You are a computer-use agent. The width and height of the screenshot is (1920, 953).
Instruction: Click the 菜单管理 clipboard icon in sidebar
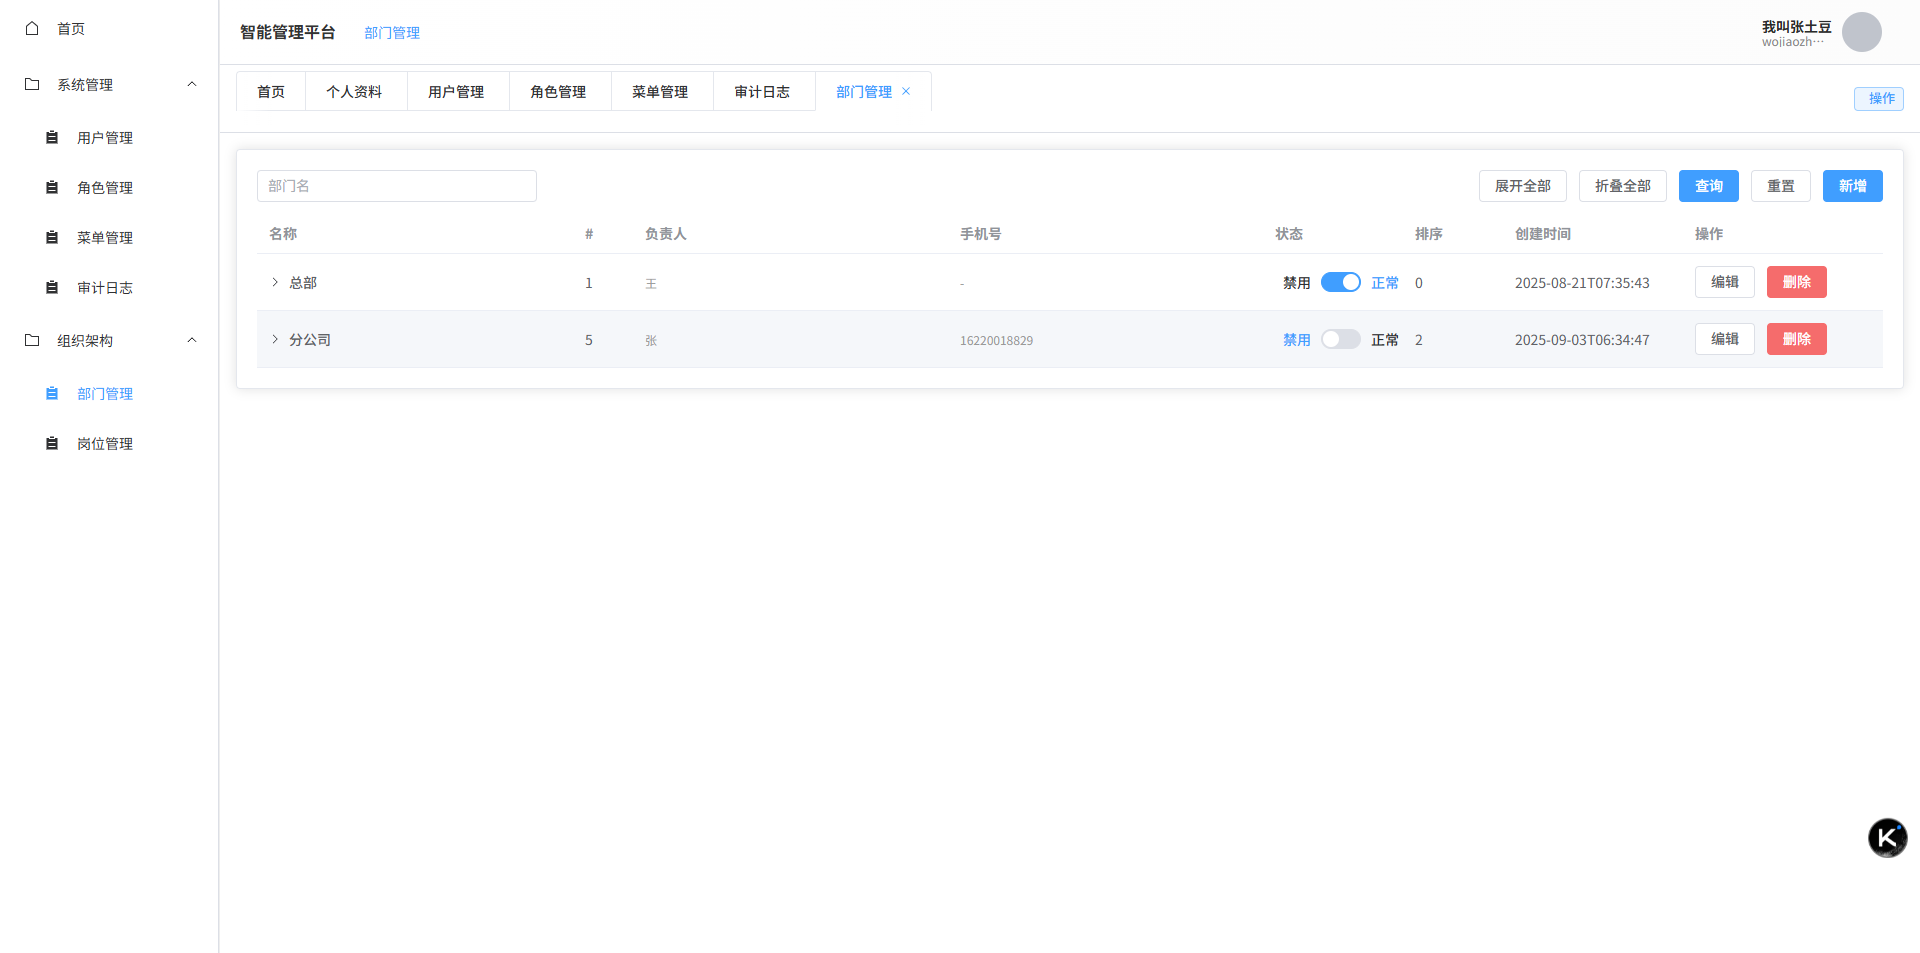(x=52, y=237)
